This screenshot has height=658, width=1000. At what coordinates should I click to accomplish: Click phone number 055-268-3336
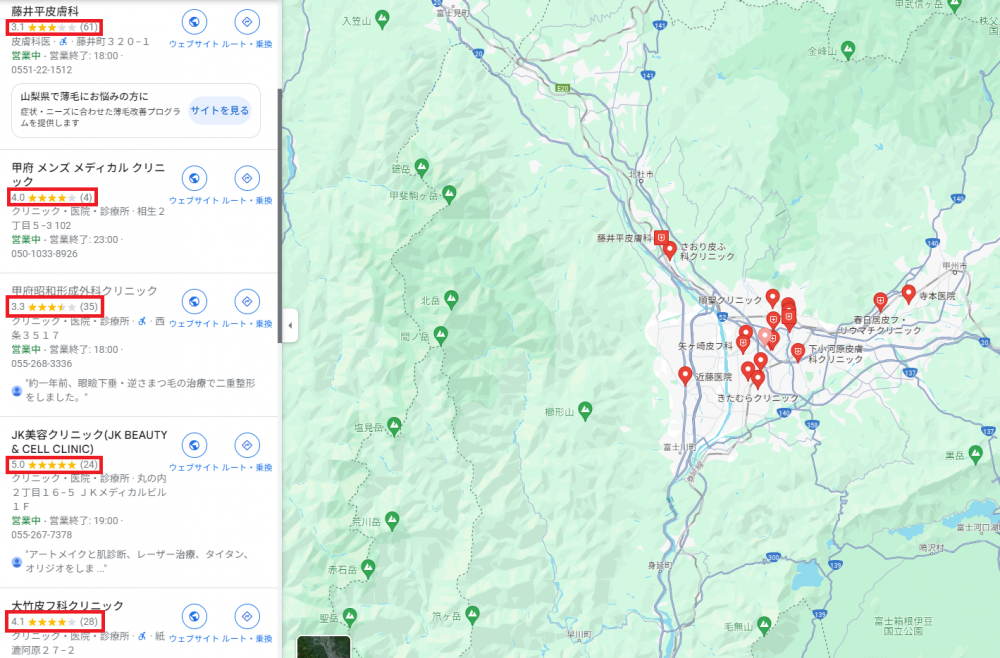41,363
